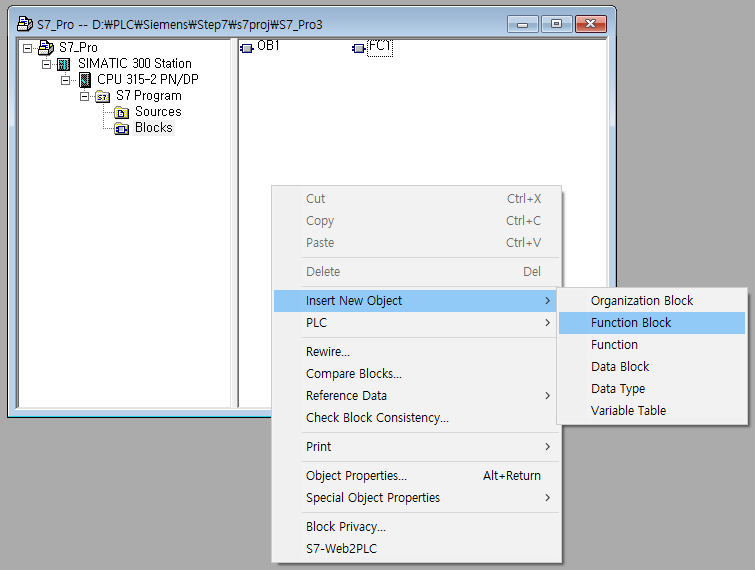Image resolution: width=755 pixels, height=570 pixels.
Task: Select the Sources label in tree
Action: point(158,112)
